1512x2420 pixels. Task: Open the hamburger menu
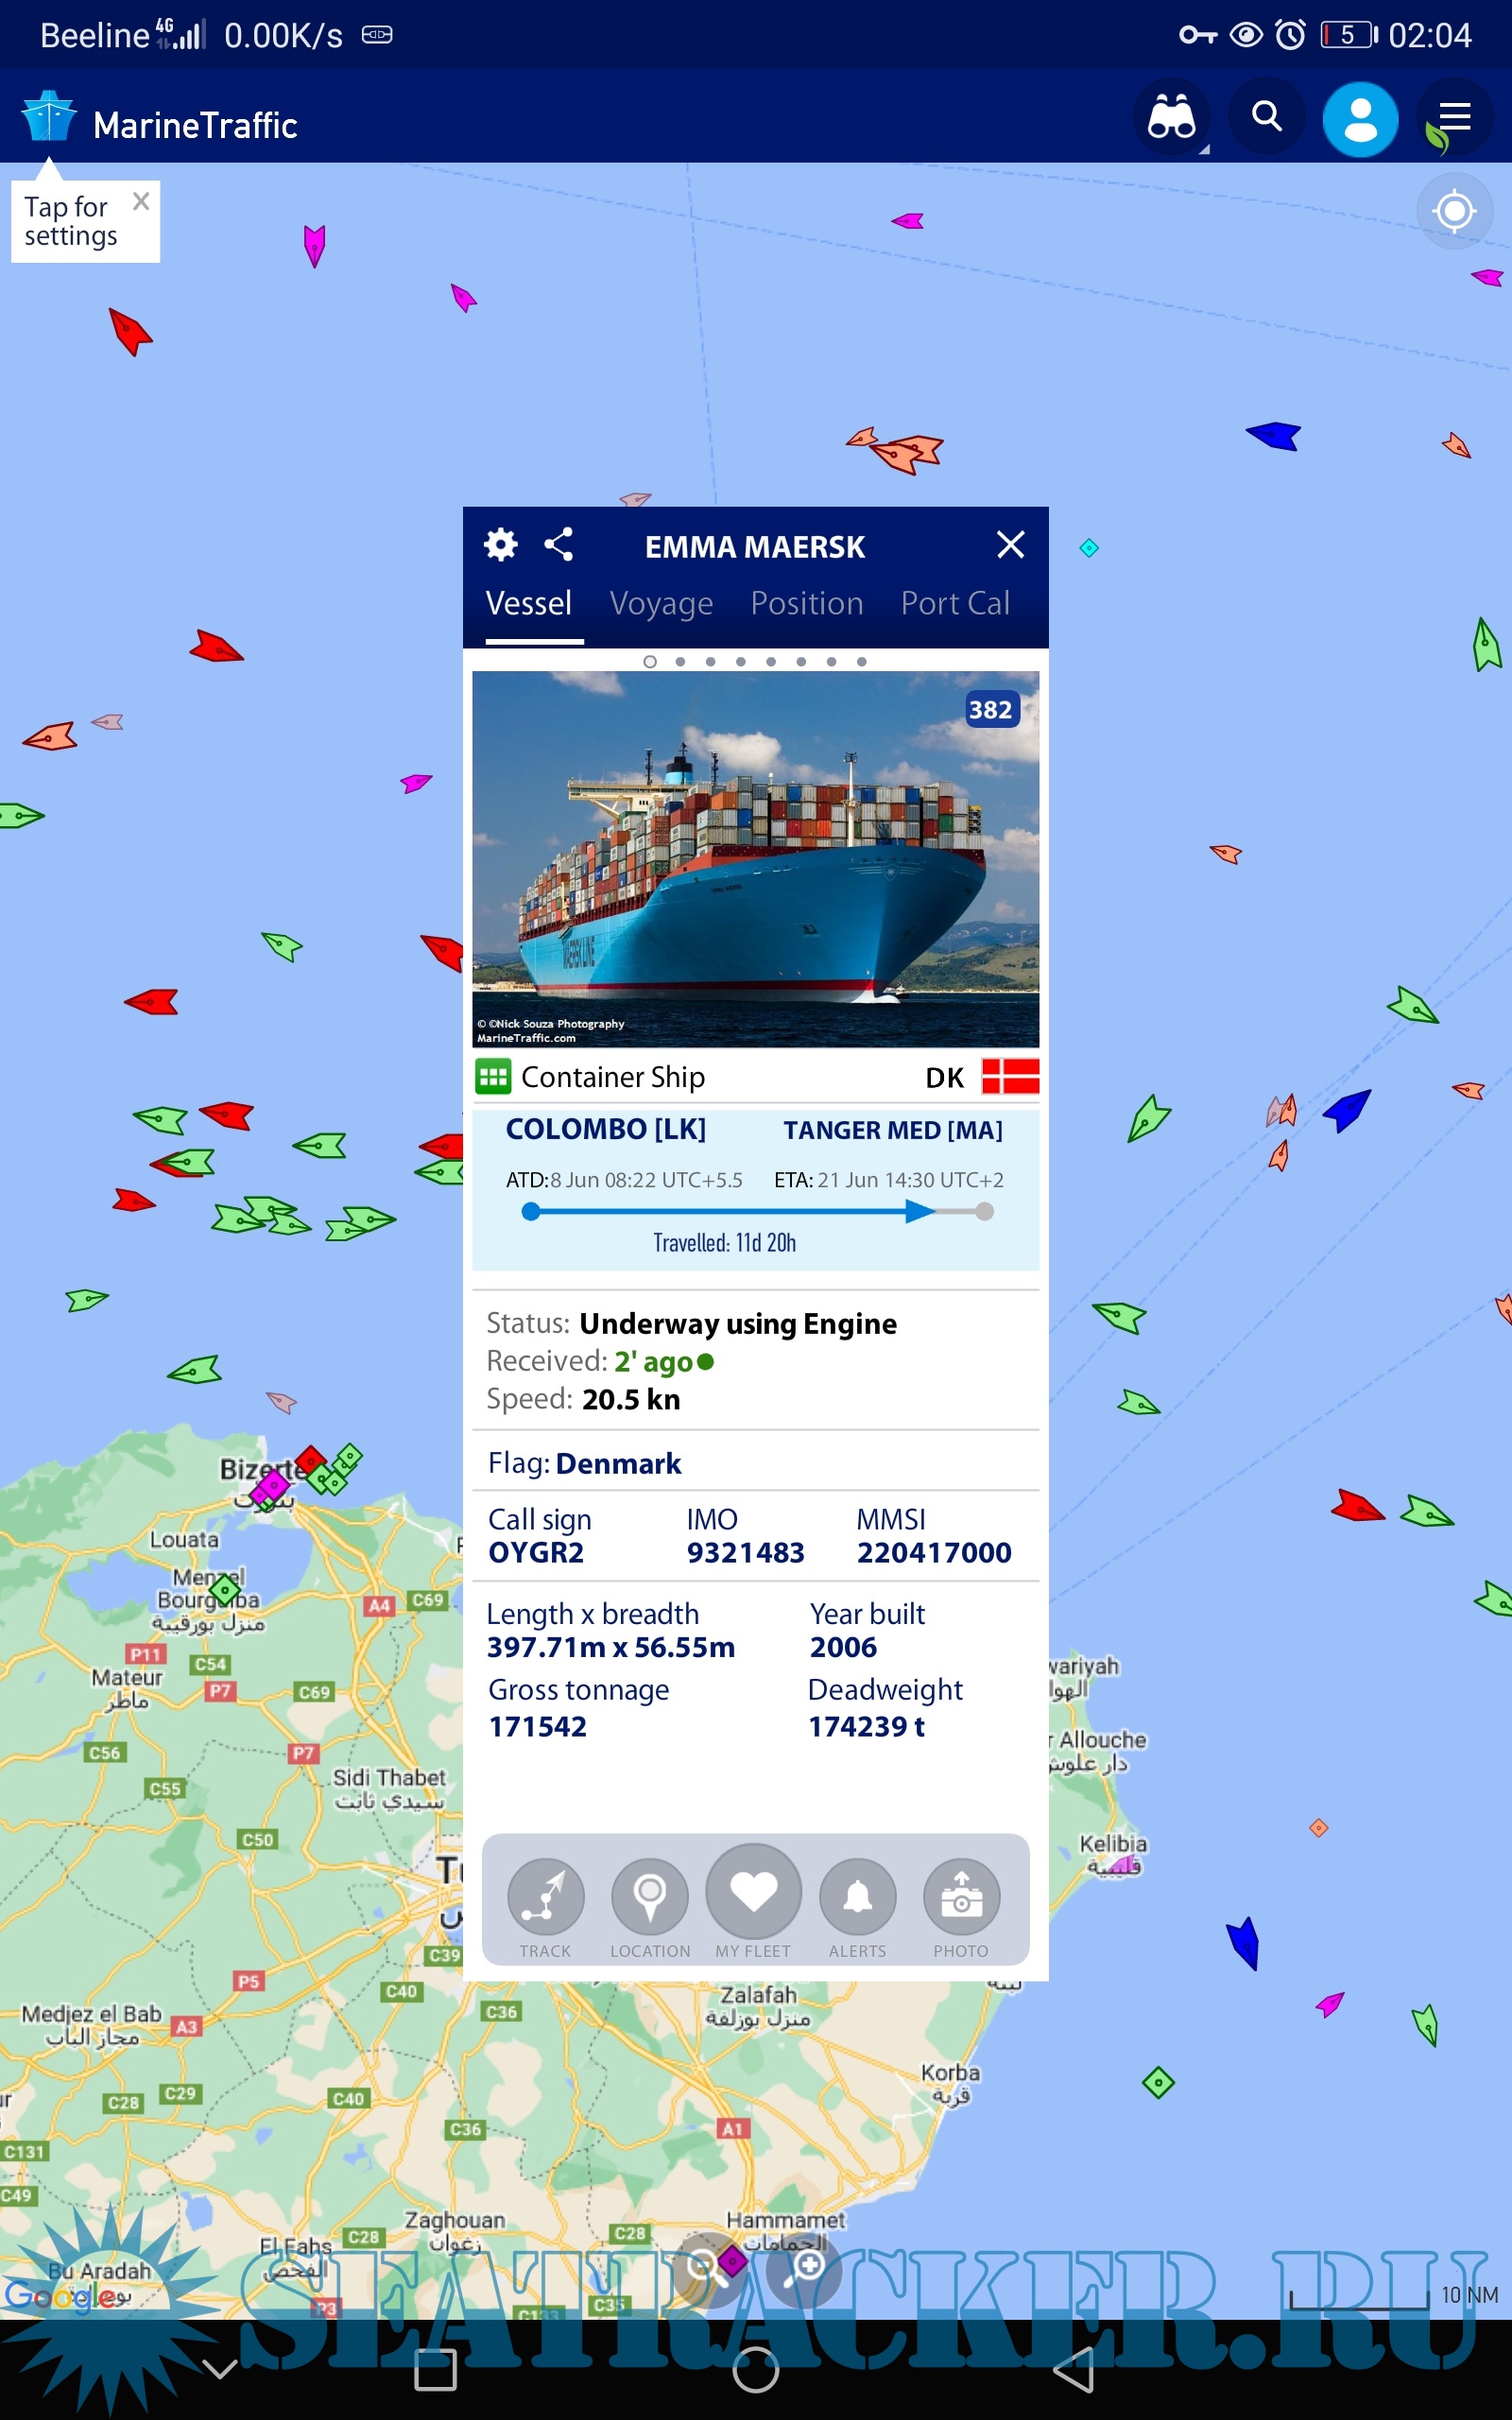tap(1454, 118)
